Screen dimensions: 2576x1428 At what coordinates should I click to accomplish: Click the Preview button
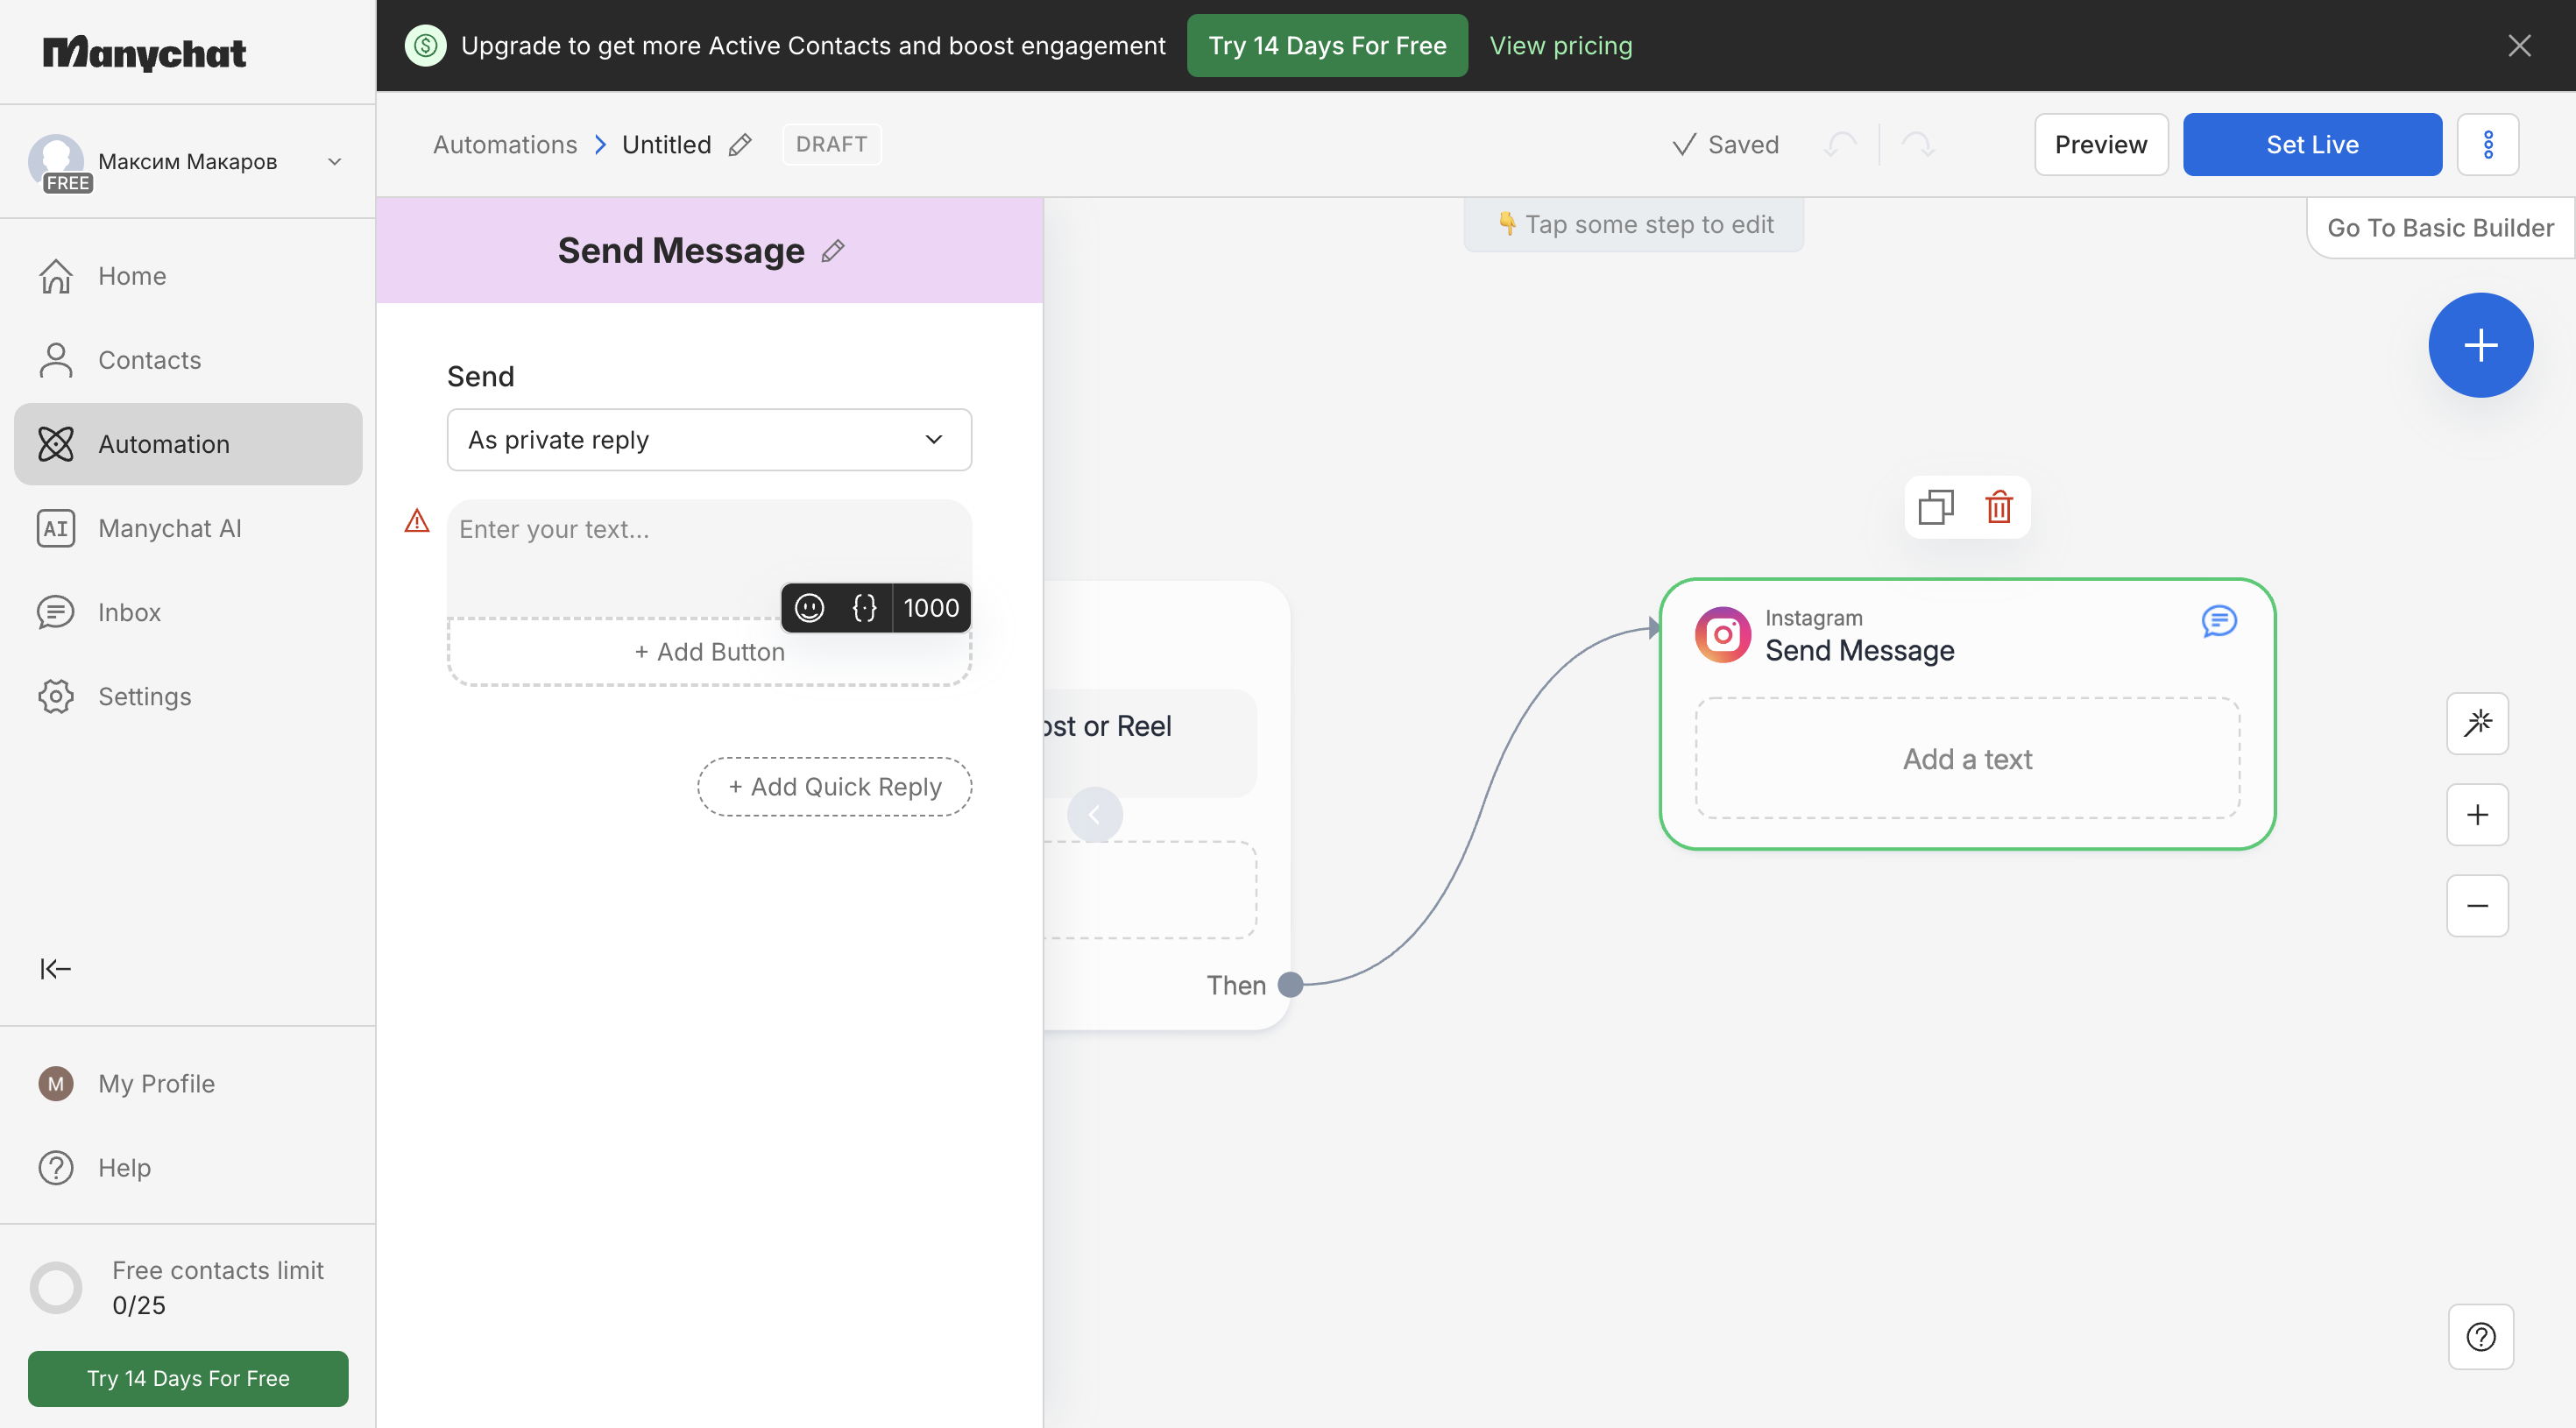click(2101, 144)
